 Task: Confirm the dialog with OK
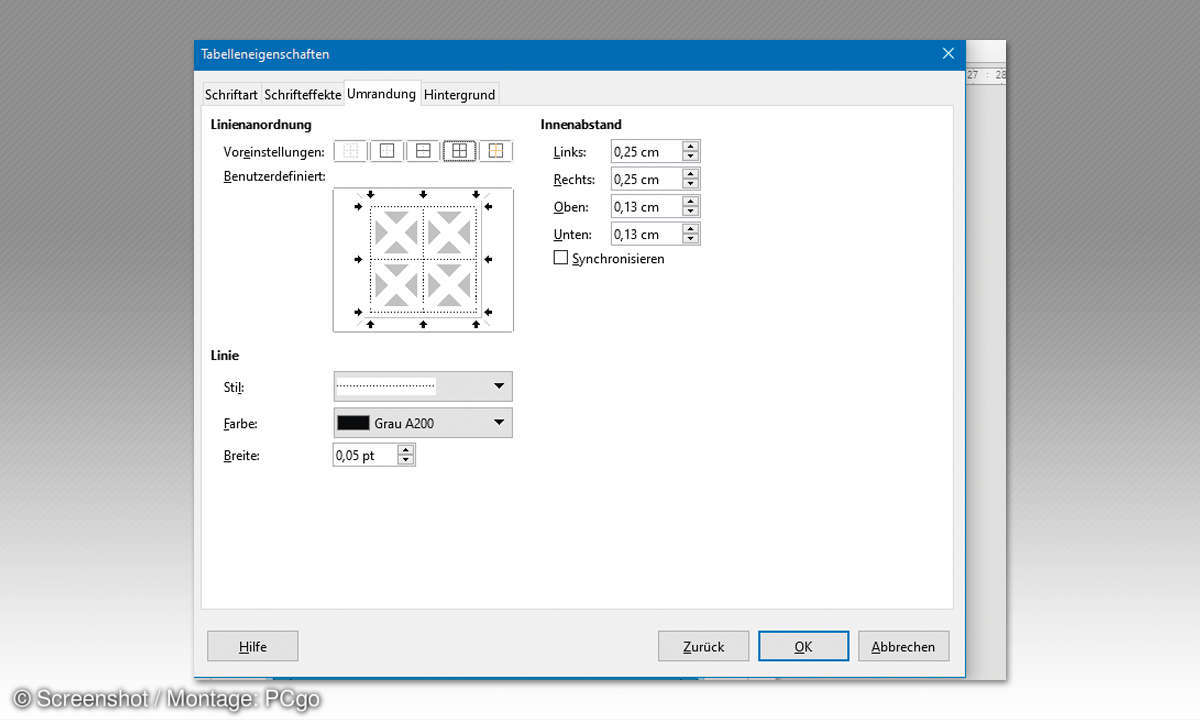(x=803, y=646)
